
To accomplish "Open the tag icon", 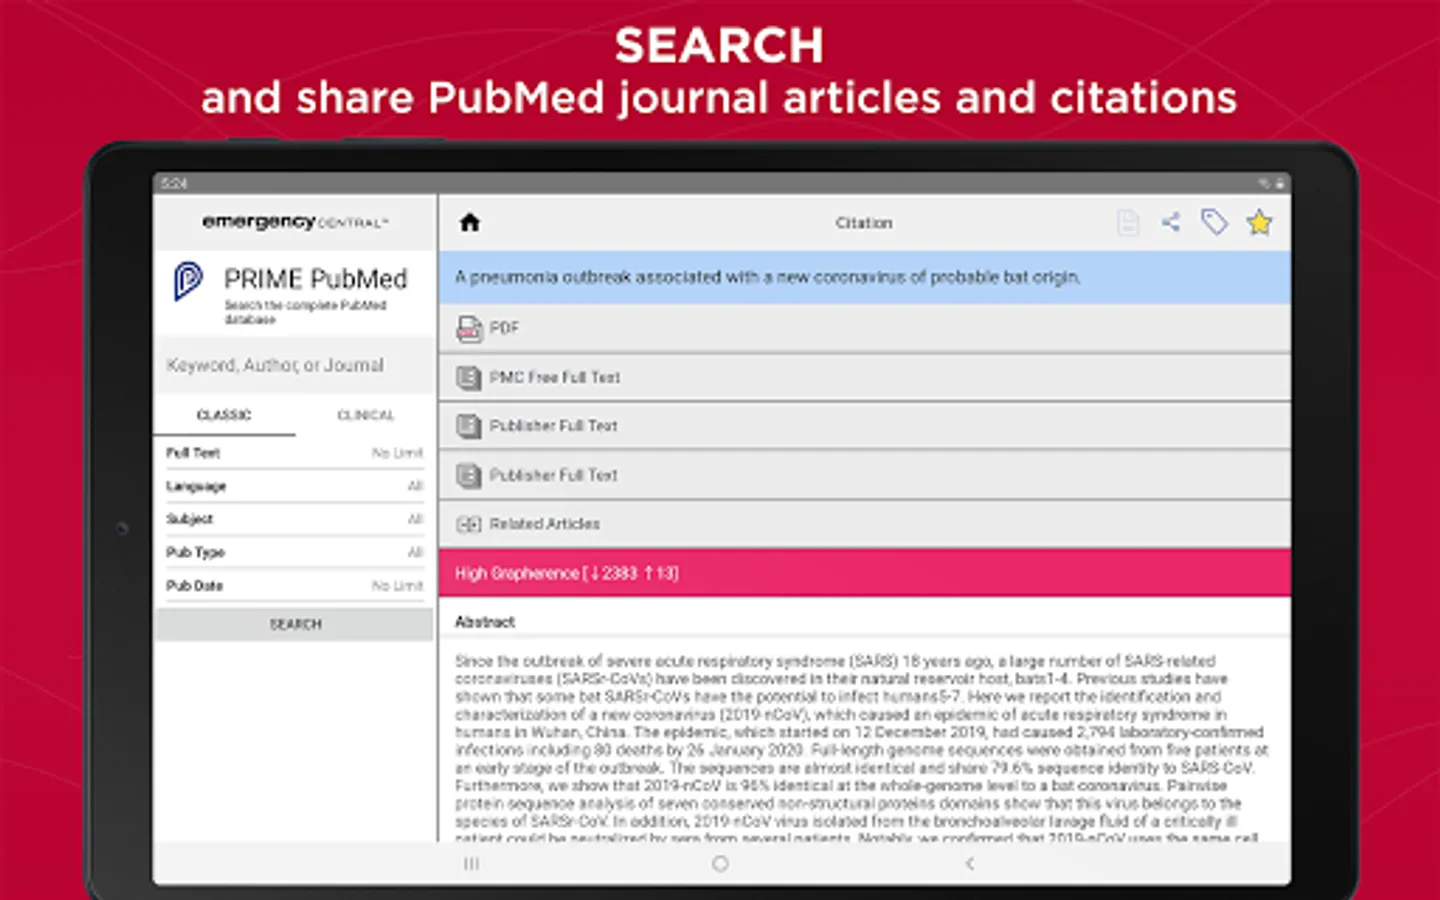I will coord(1214,223).
